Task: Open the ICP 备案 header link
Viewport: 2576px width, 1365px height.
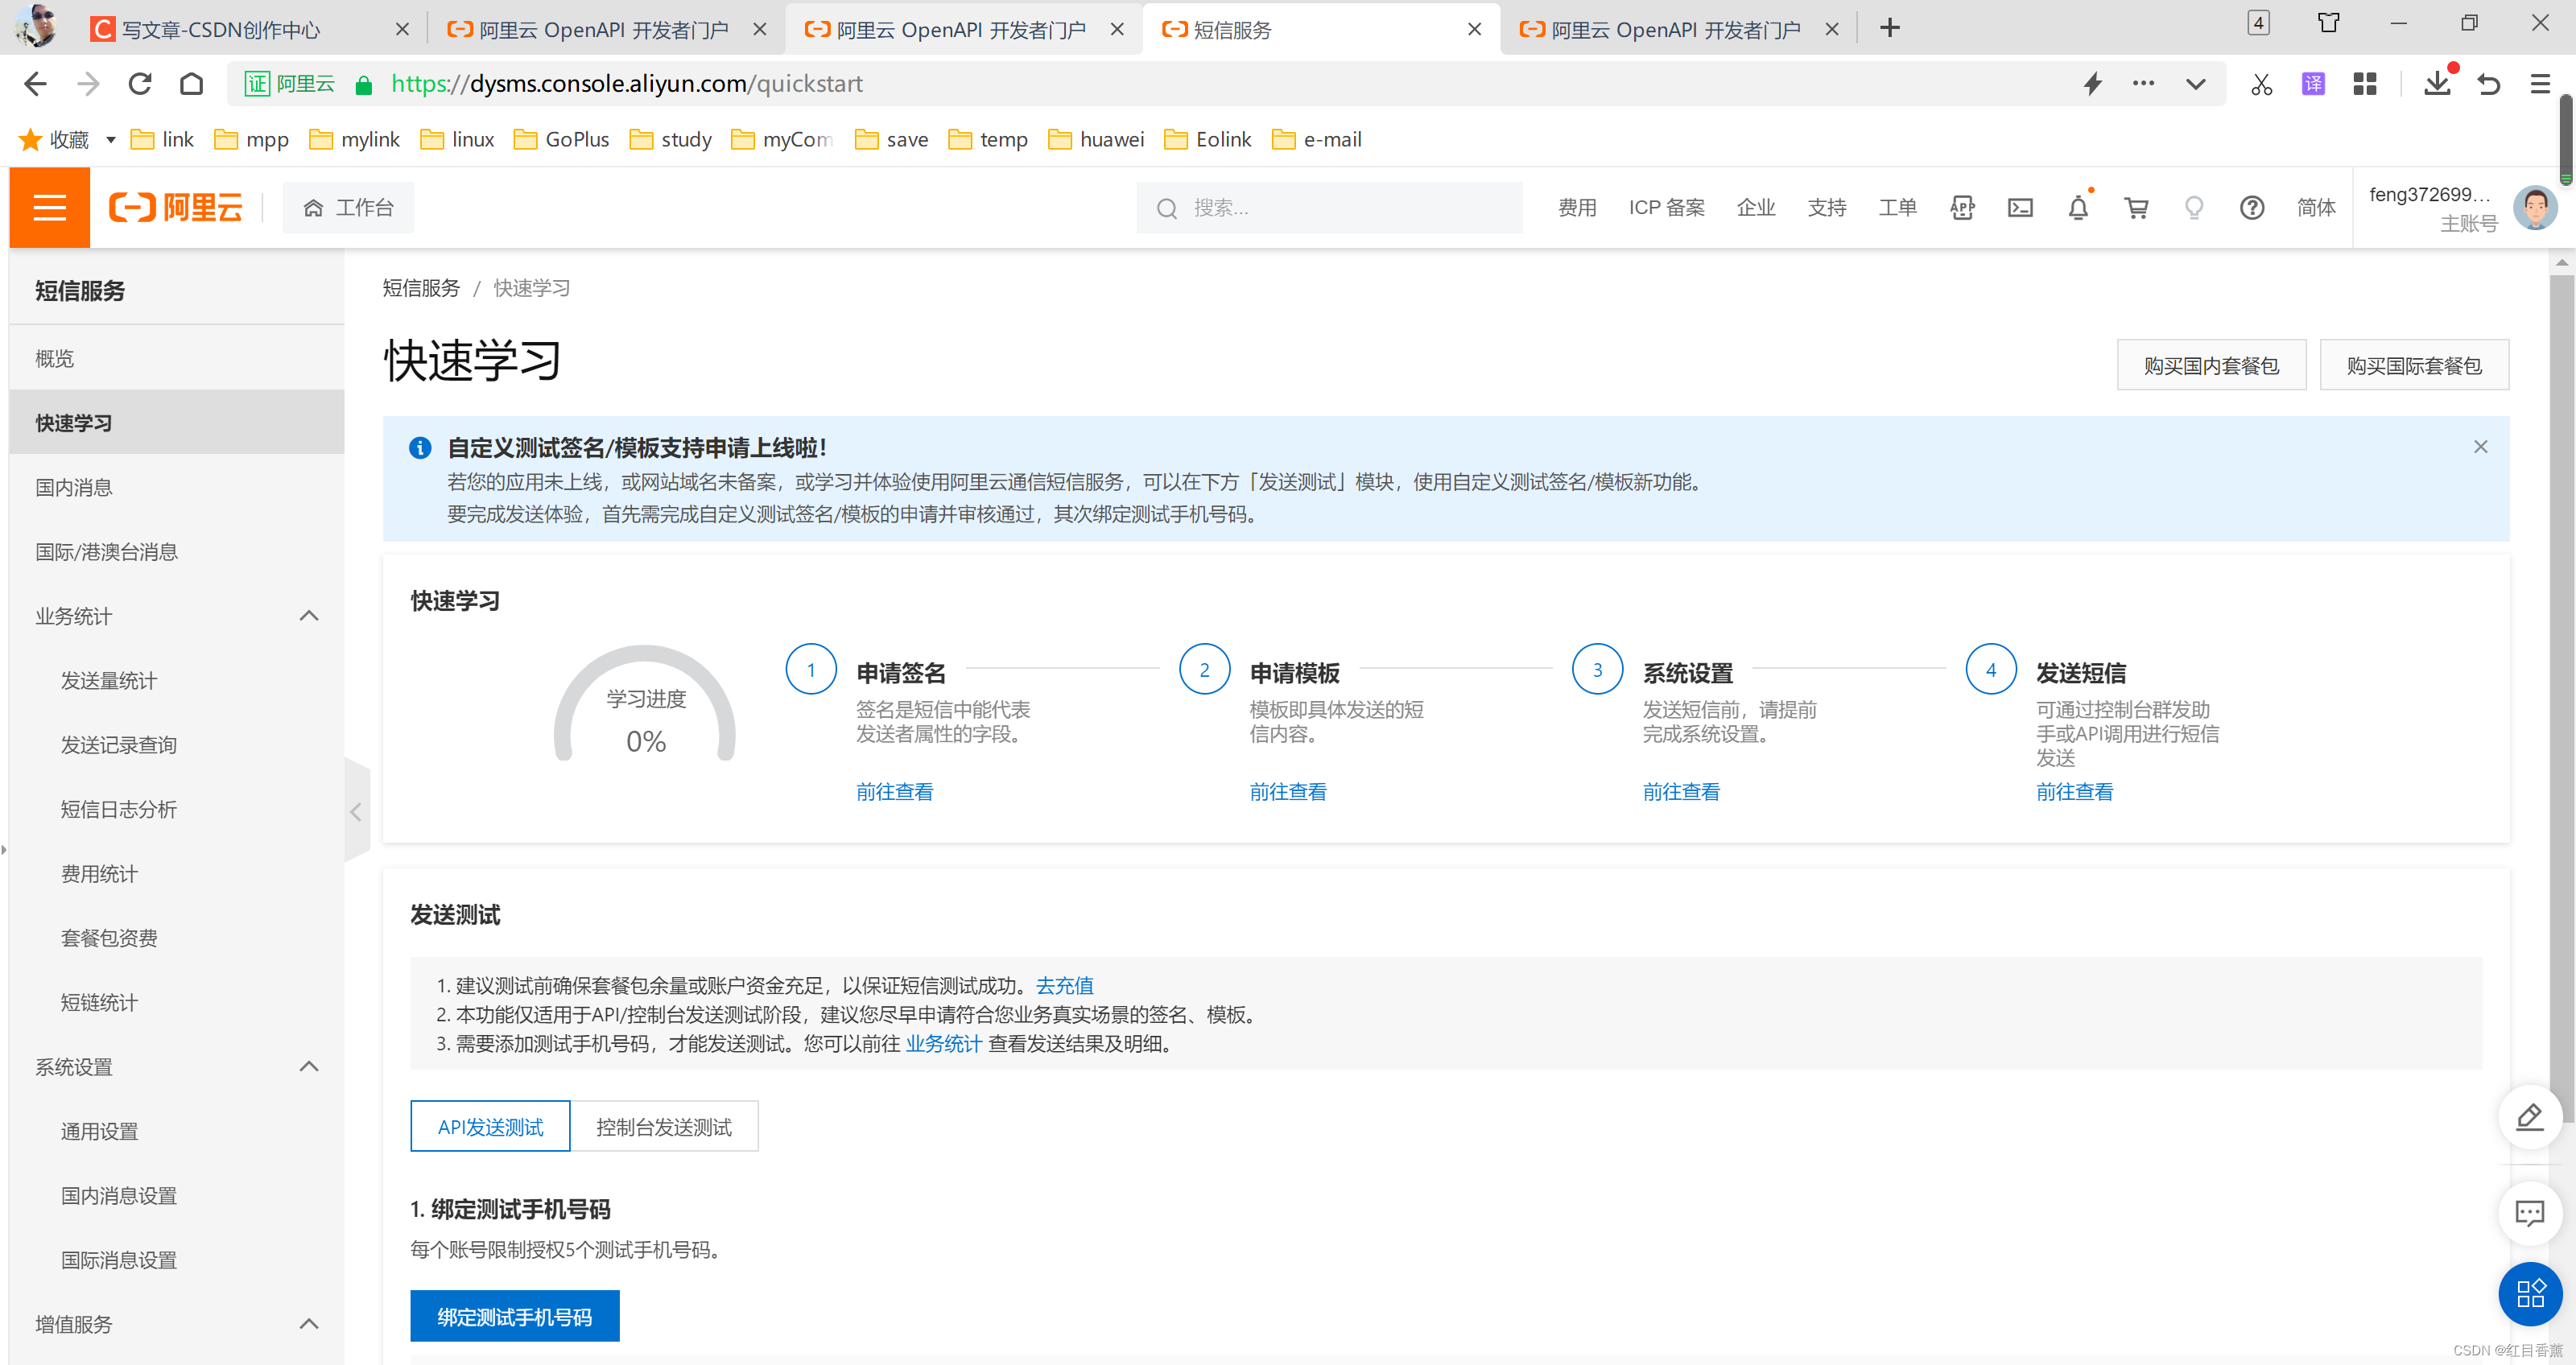Action: pos(1667,207)
